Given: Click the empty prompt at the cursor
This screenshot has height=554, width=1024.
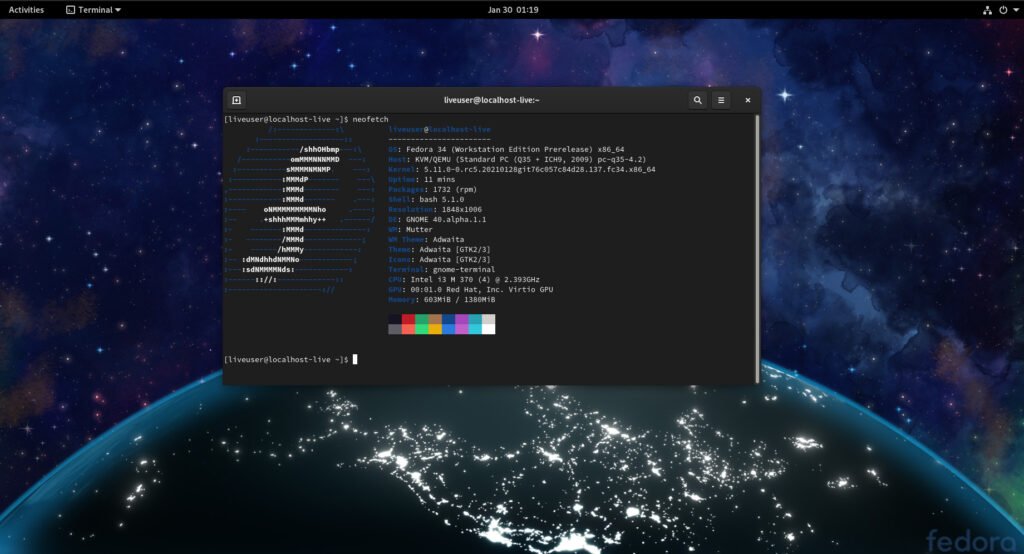Looking at the screenshot, I should point(355,359).
